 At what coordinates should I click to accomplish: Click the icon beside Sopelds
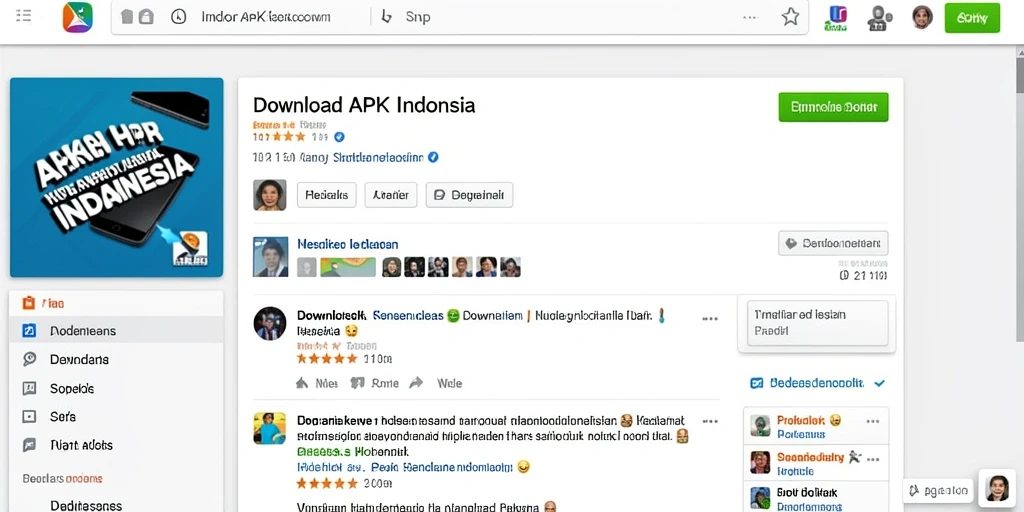point(29,389)
